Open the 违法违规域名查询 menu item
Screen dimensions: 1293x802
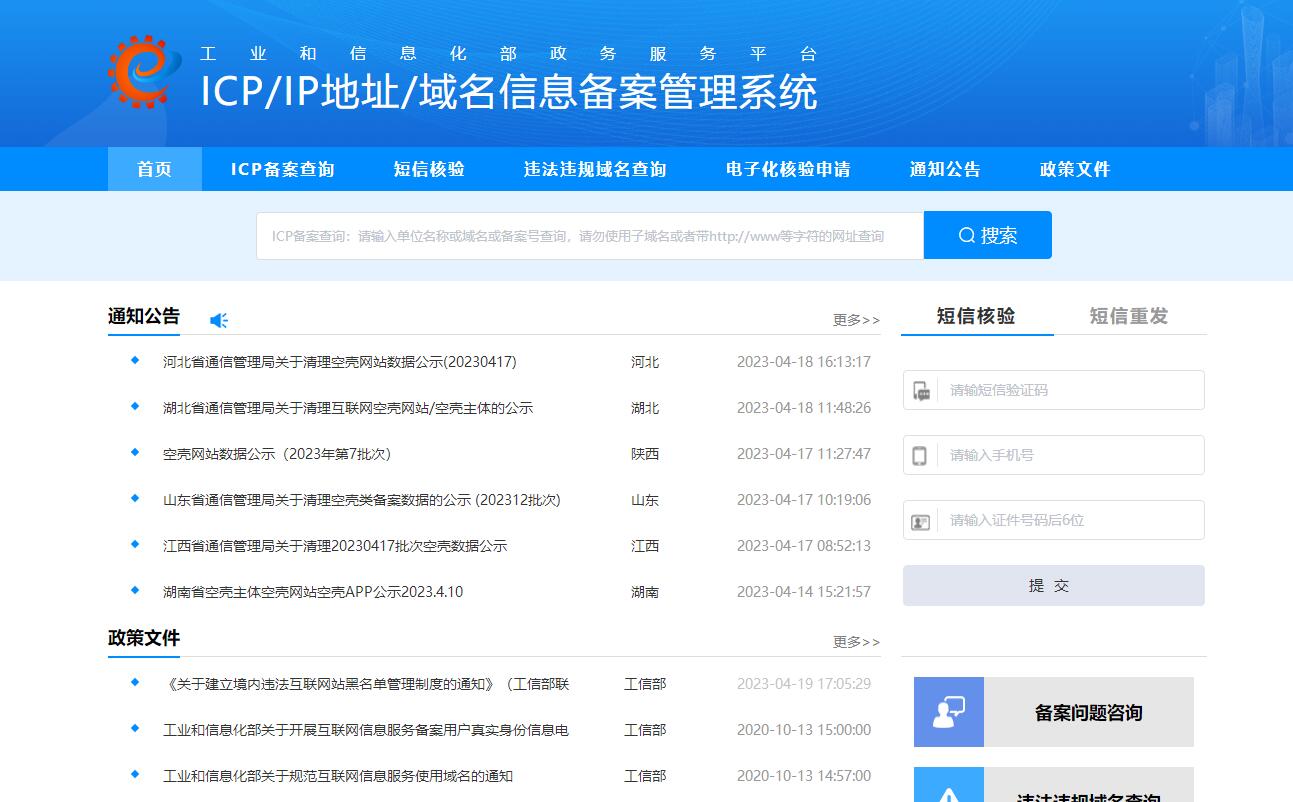click(x=595, y=169)
